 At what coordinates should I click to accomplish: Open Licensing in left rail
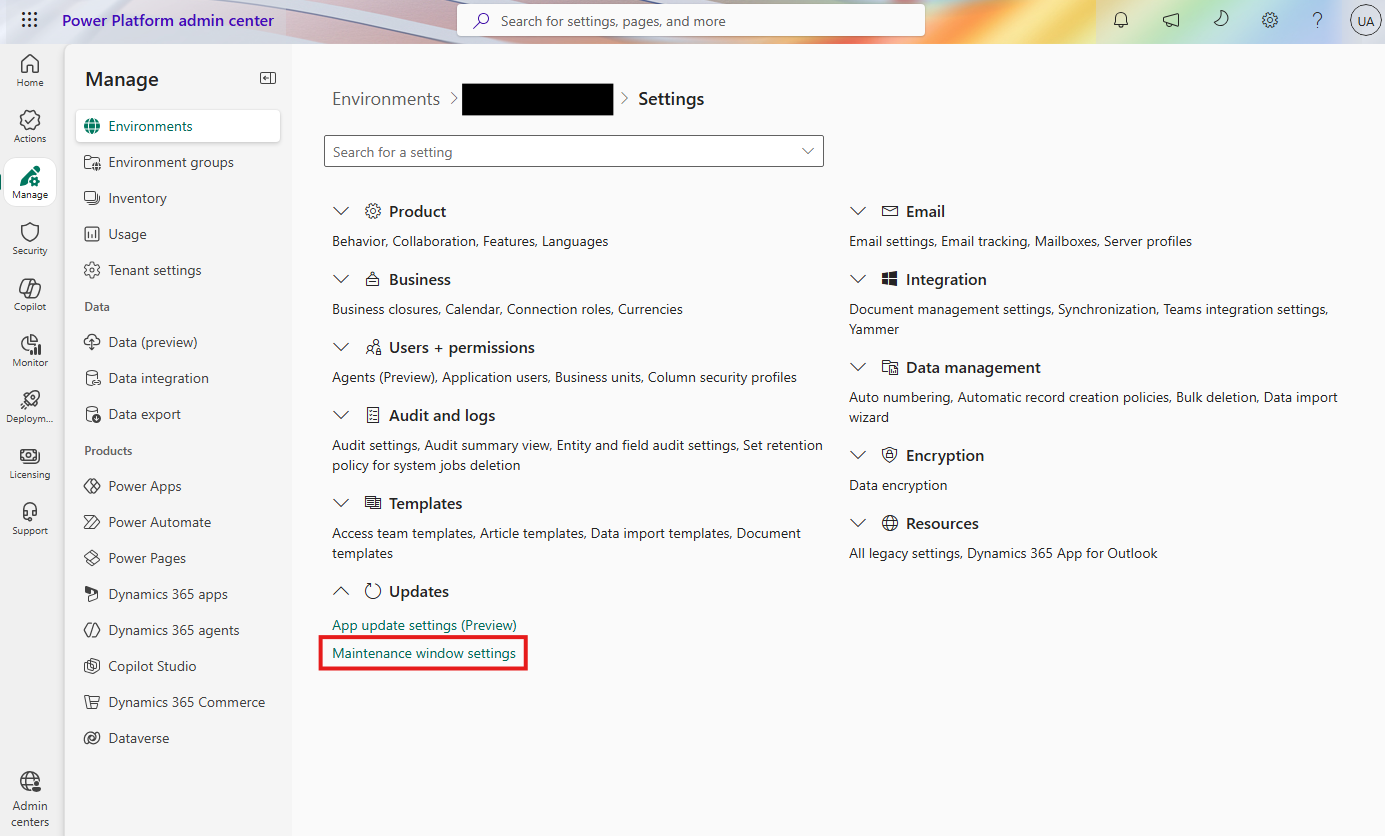(x=30, y=463)
